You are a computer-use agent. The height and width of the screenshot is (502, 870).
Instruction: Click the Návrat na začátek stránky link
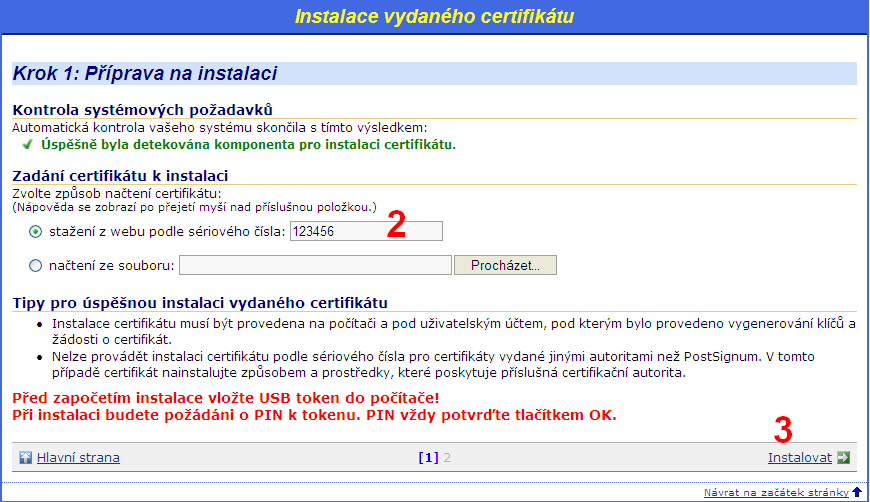(x=776, y=493)
